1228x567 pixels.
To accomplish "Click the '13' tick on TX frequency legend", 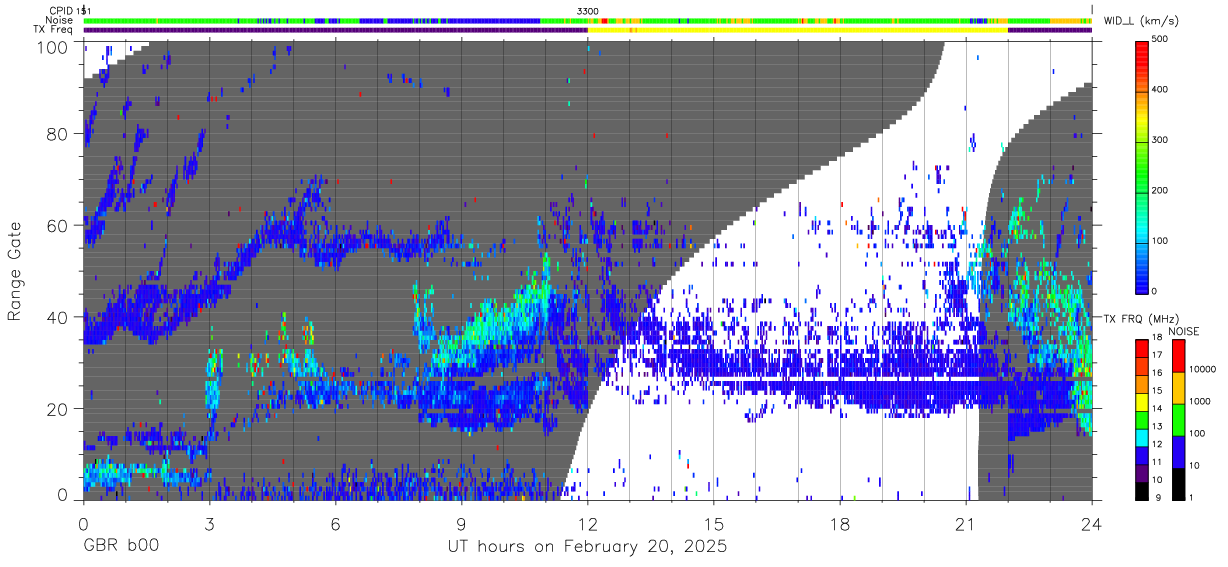I will coord(1157,426).
